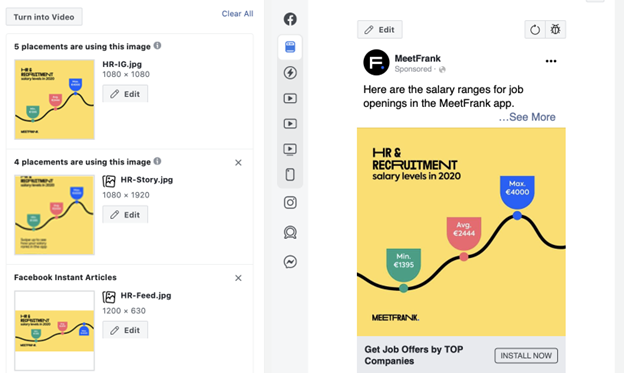The image size is (624, 373).
Task: Click the bug report icon
Action: point(555,29)
